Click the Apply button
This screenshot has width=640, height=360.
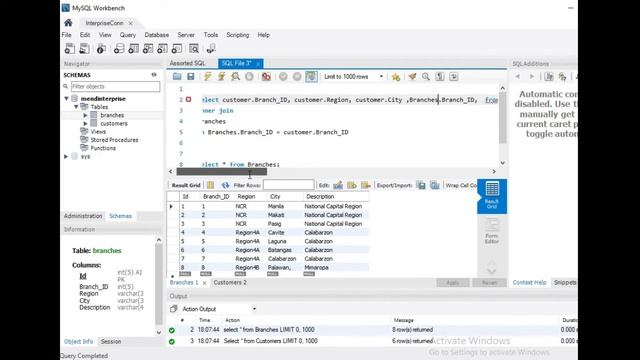coord(453,282)
